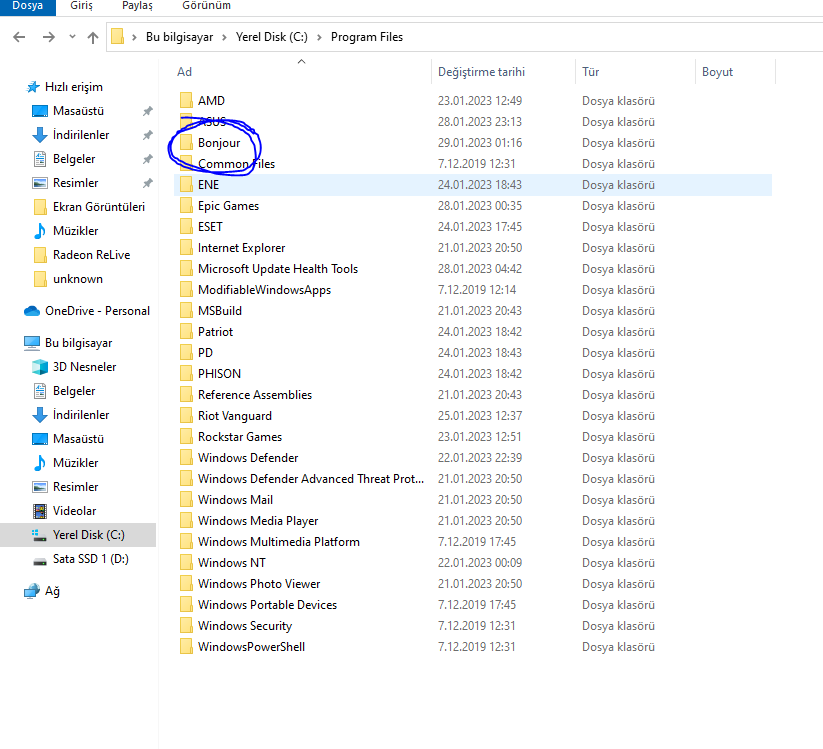Select the ModifiableWindowsApps folder
This screenshot has width=823, height=749.
(264, 290)
